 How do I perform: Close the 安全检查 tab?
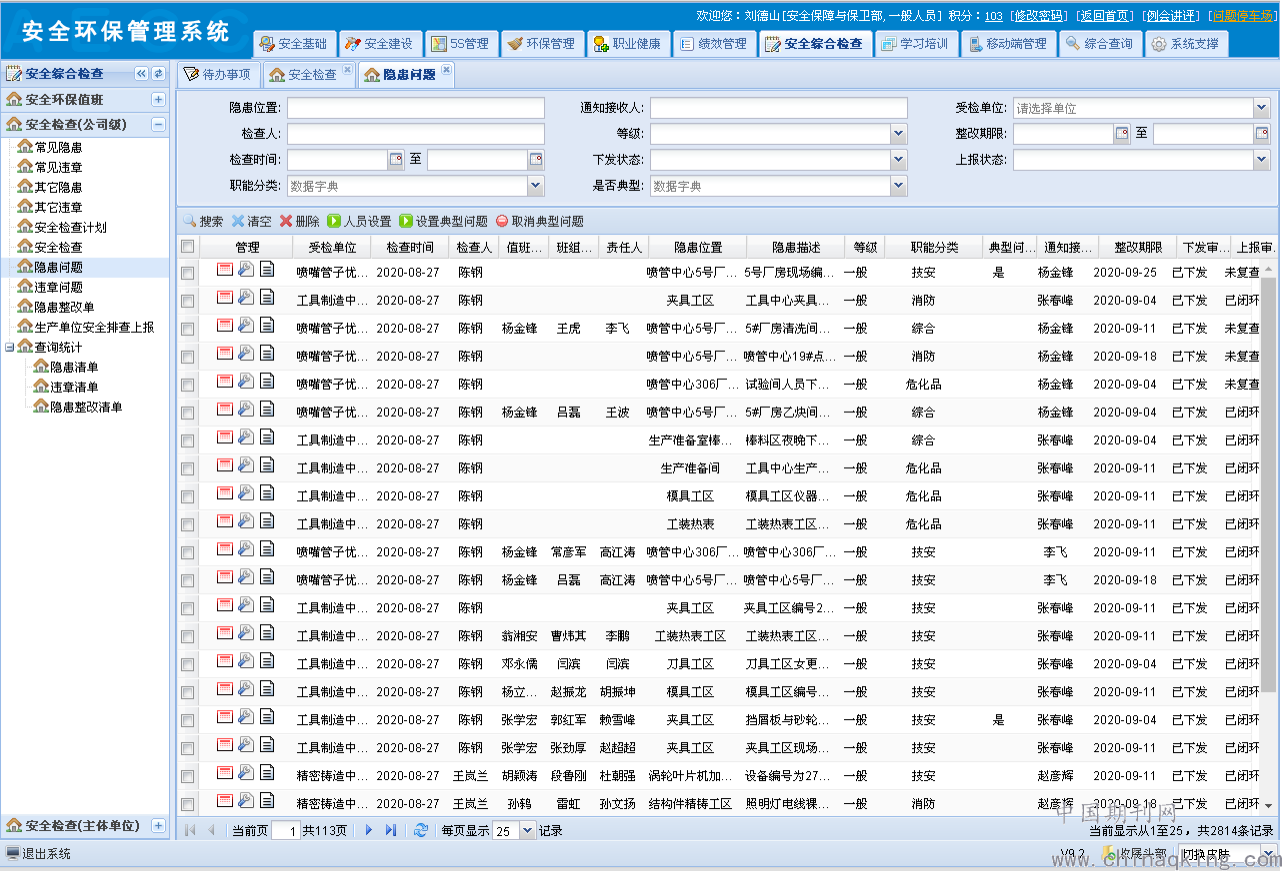(347, 69)
